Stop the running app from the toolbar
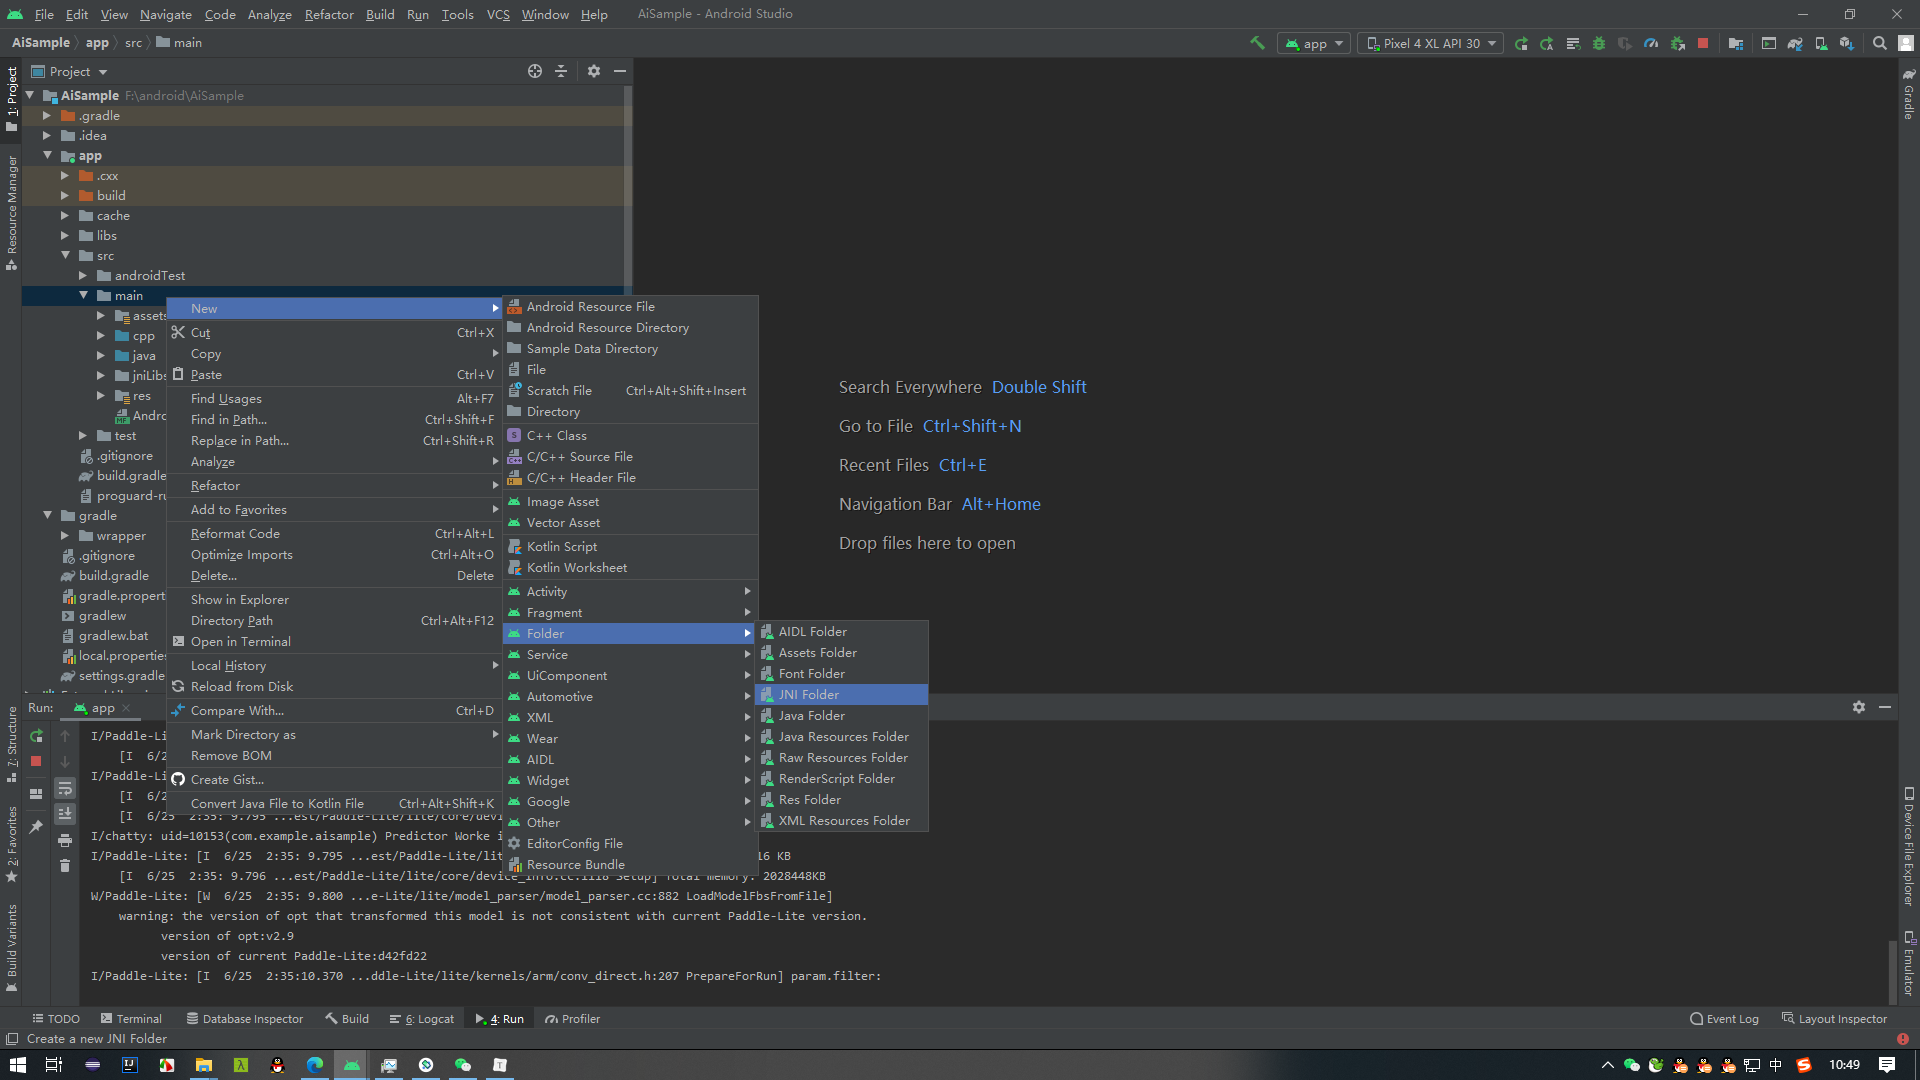Image resolution: width=1920 pixels, height=1080 pixels. 1703,43
